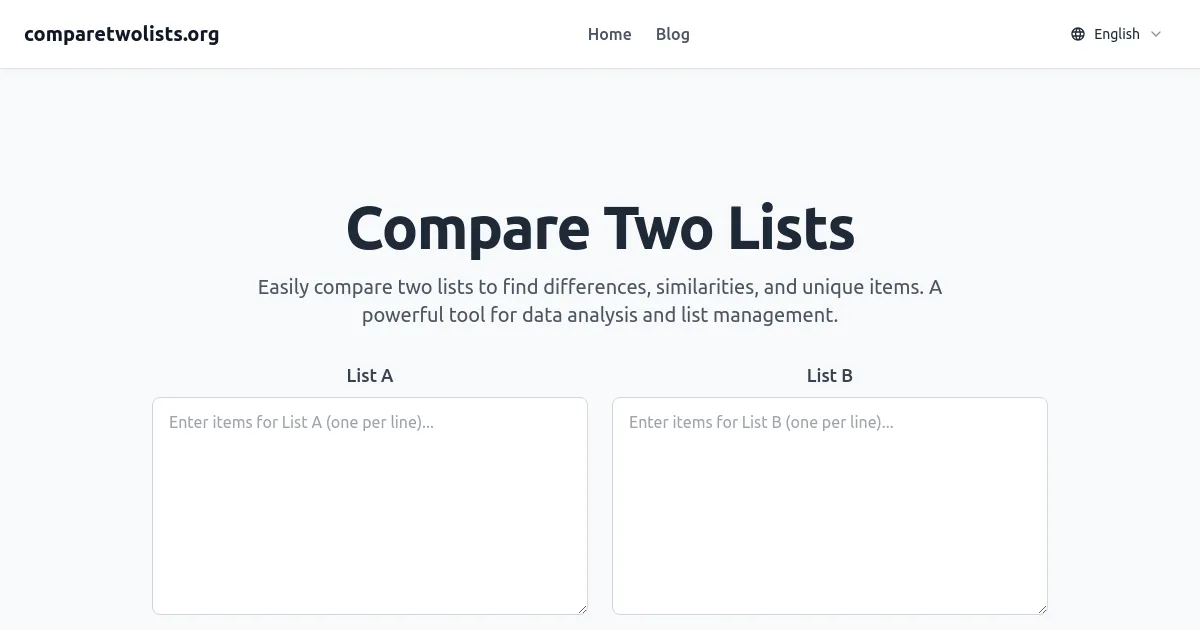Click inside the List A text area
1200x630 pixels.
(370, 505)
